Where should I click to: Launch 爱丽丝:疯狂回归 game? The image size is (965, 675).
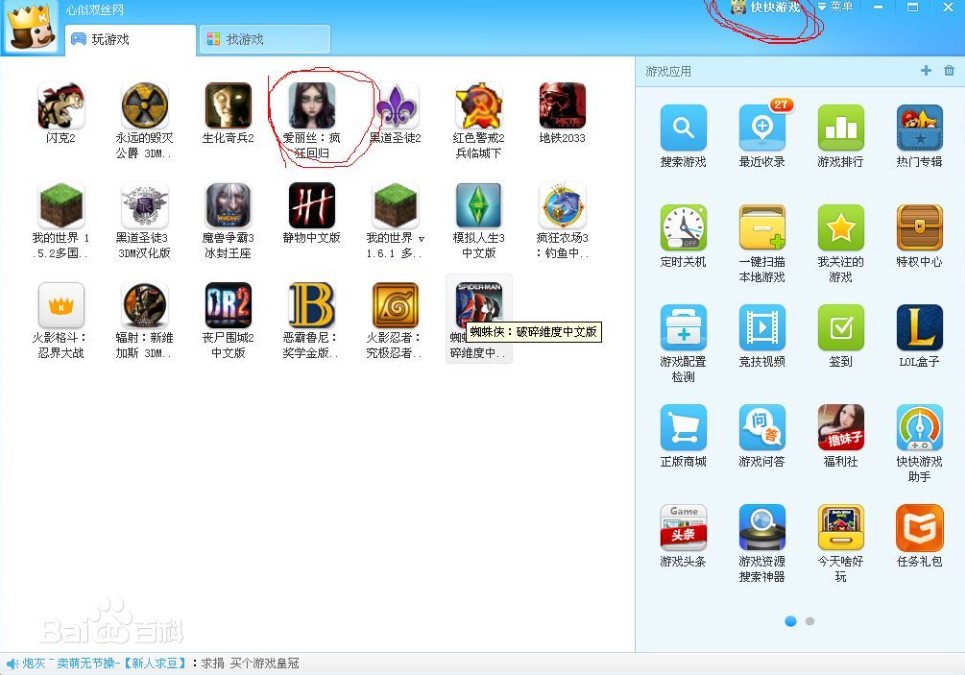tap(311, 106)
